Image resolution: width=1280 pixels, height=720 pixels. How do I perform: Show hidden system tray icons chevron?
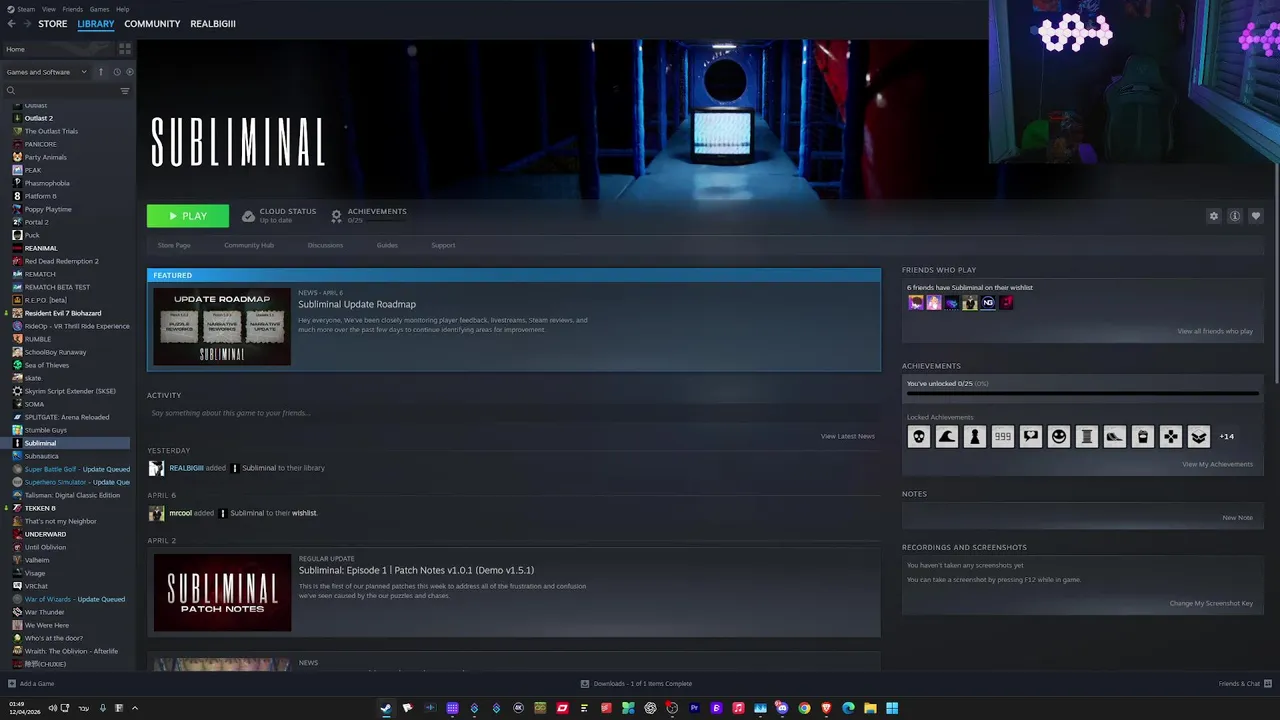[134, 708]
